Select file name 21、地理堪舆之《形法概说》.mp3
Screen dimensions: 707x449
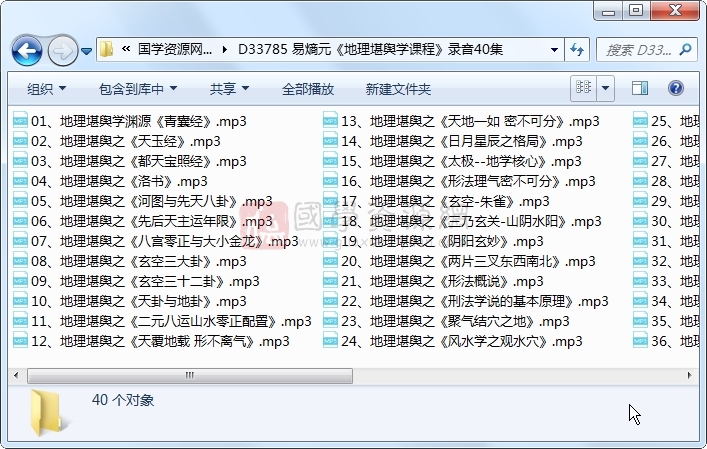pyautogui.click(x=442, y=281)
